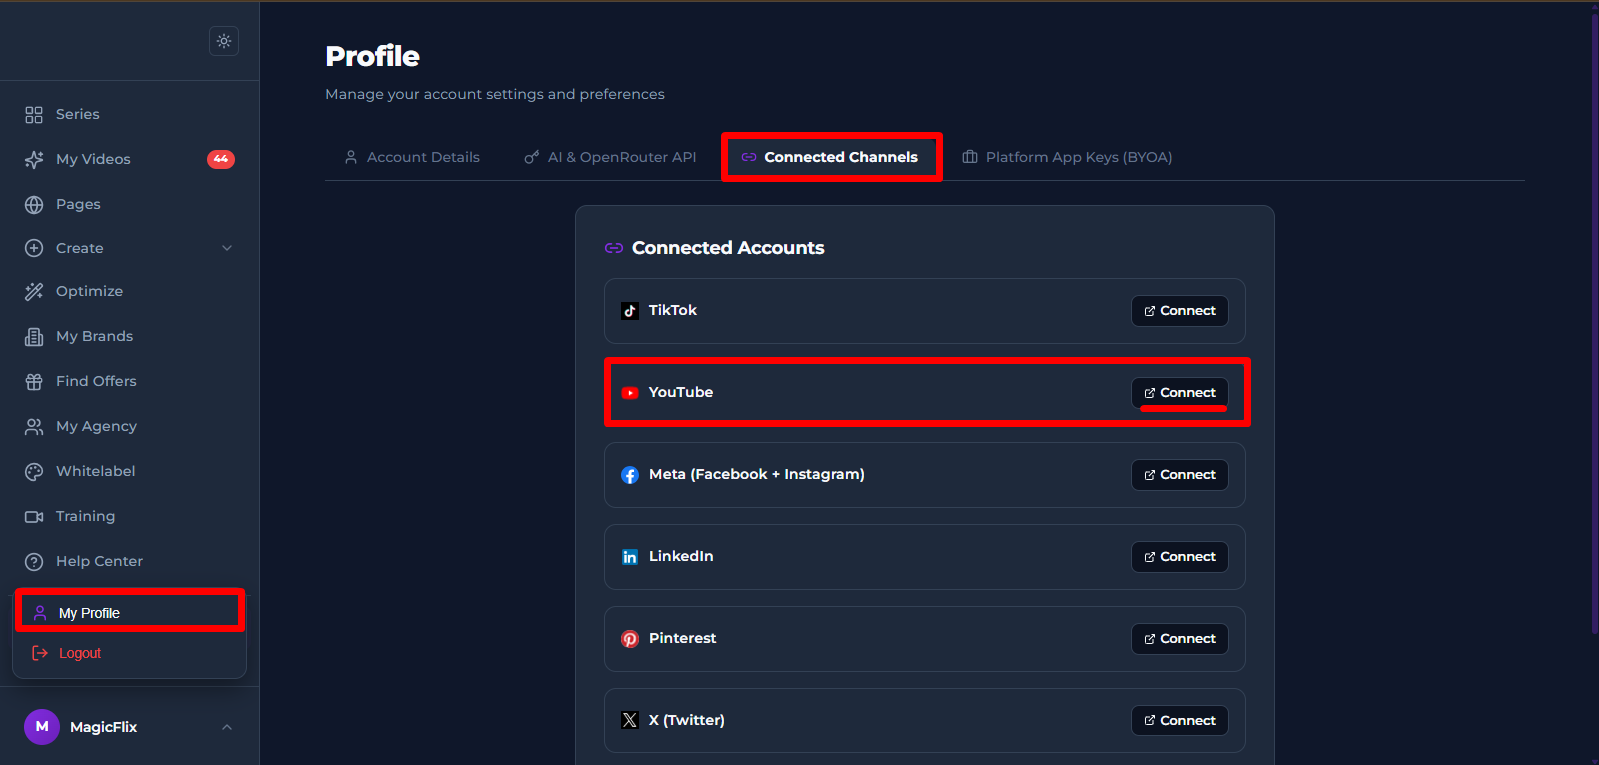Open Platform App Keys (BYOA) tab
Image resolution: width=1599 pixels, height=765 pixels.
pos(1067,157)
